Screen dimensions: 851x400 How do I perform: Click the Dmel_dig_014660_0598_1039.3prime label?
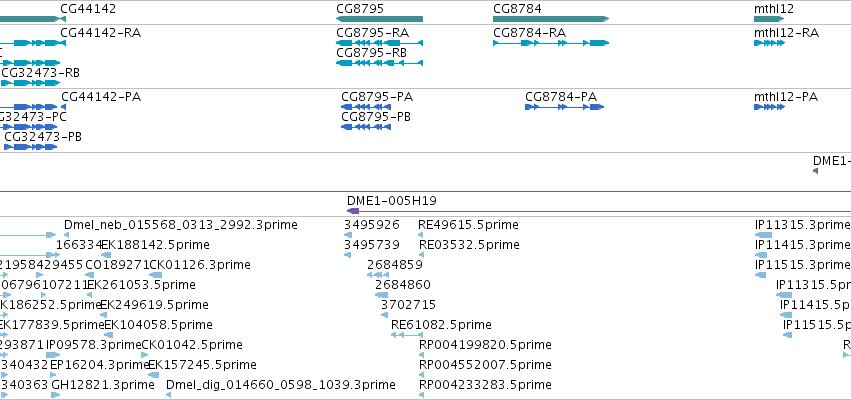pyautogui.click(x=281, y=385)
